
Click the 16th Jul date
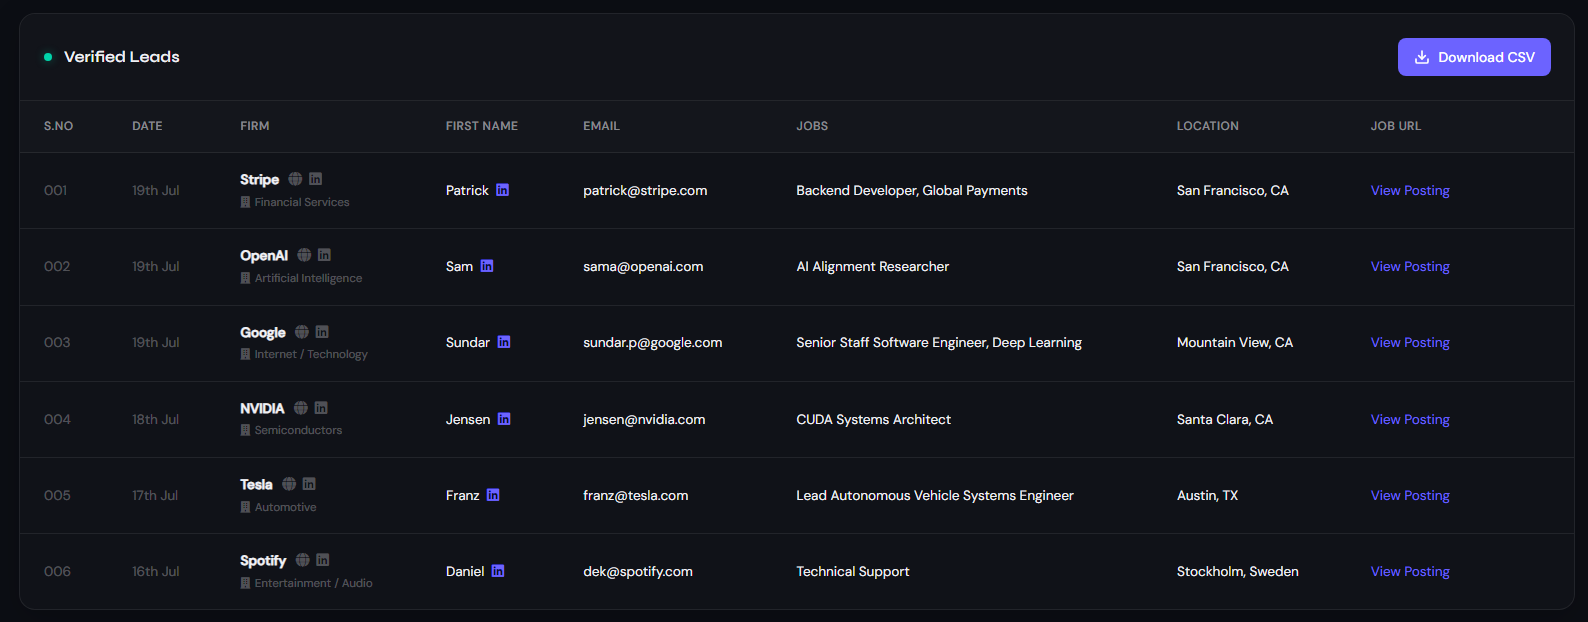156,571
